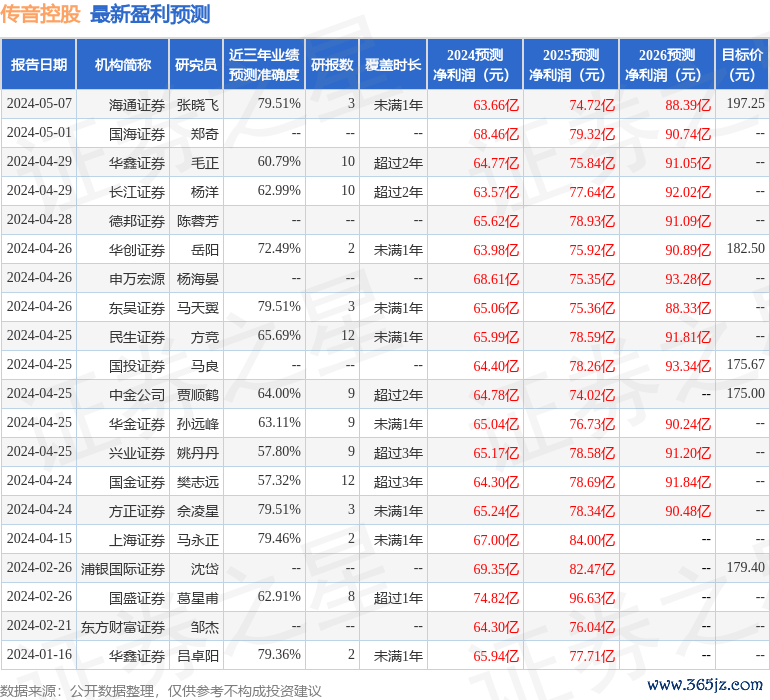
Task: Click 浦银国际证券 institution name
Action: click(123, 568)
